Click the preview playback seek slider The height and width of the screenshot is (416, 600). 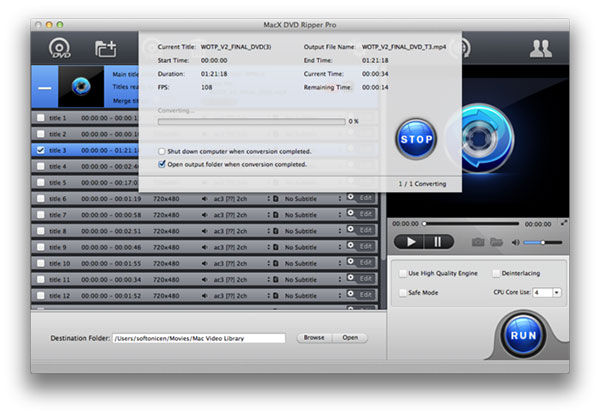pyautogui.click(x=471, y=223)
